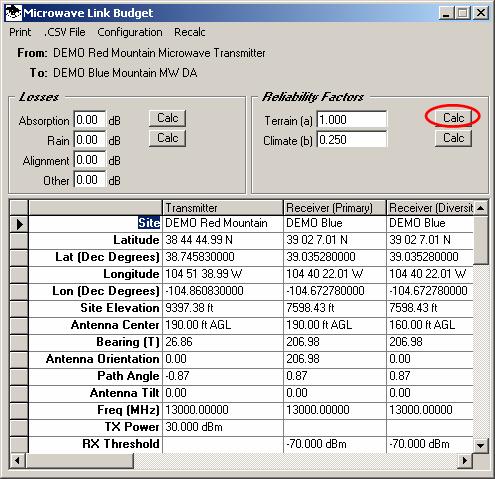Click into the Terrain (a) value field

(x=352, y=119)
